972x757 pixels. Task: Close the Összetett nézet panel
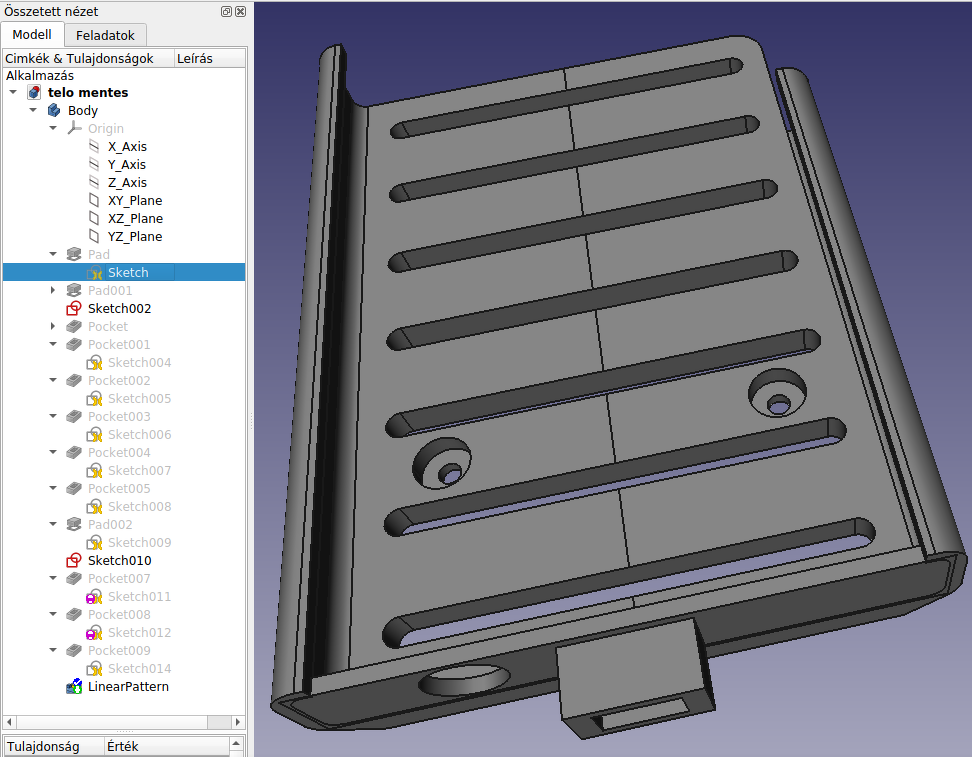241,11
